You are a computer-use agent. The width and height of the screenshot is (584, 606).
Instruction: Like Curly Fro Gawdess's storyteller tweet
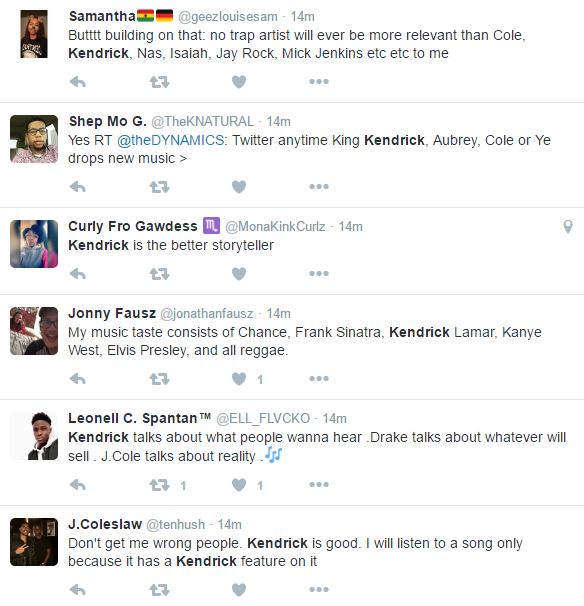pyautogui.click(x=239, y=274)
